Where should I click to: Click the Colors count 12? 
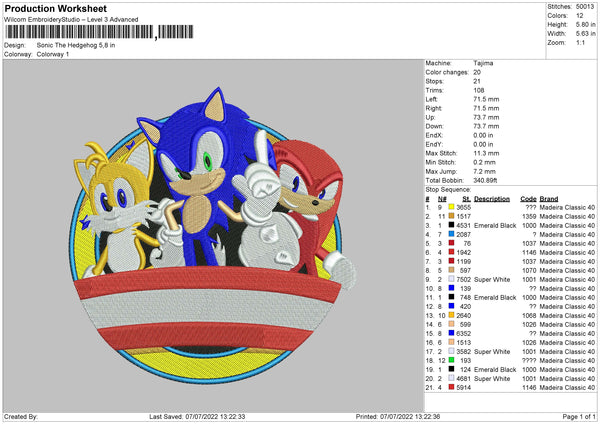pyautogui.click(x=580, y=16)
